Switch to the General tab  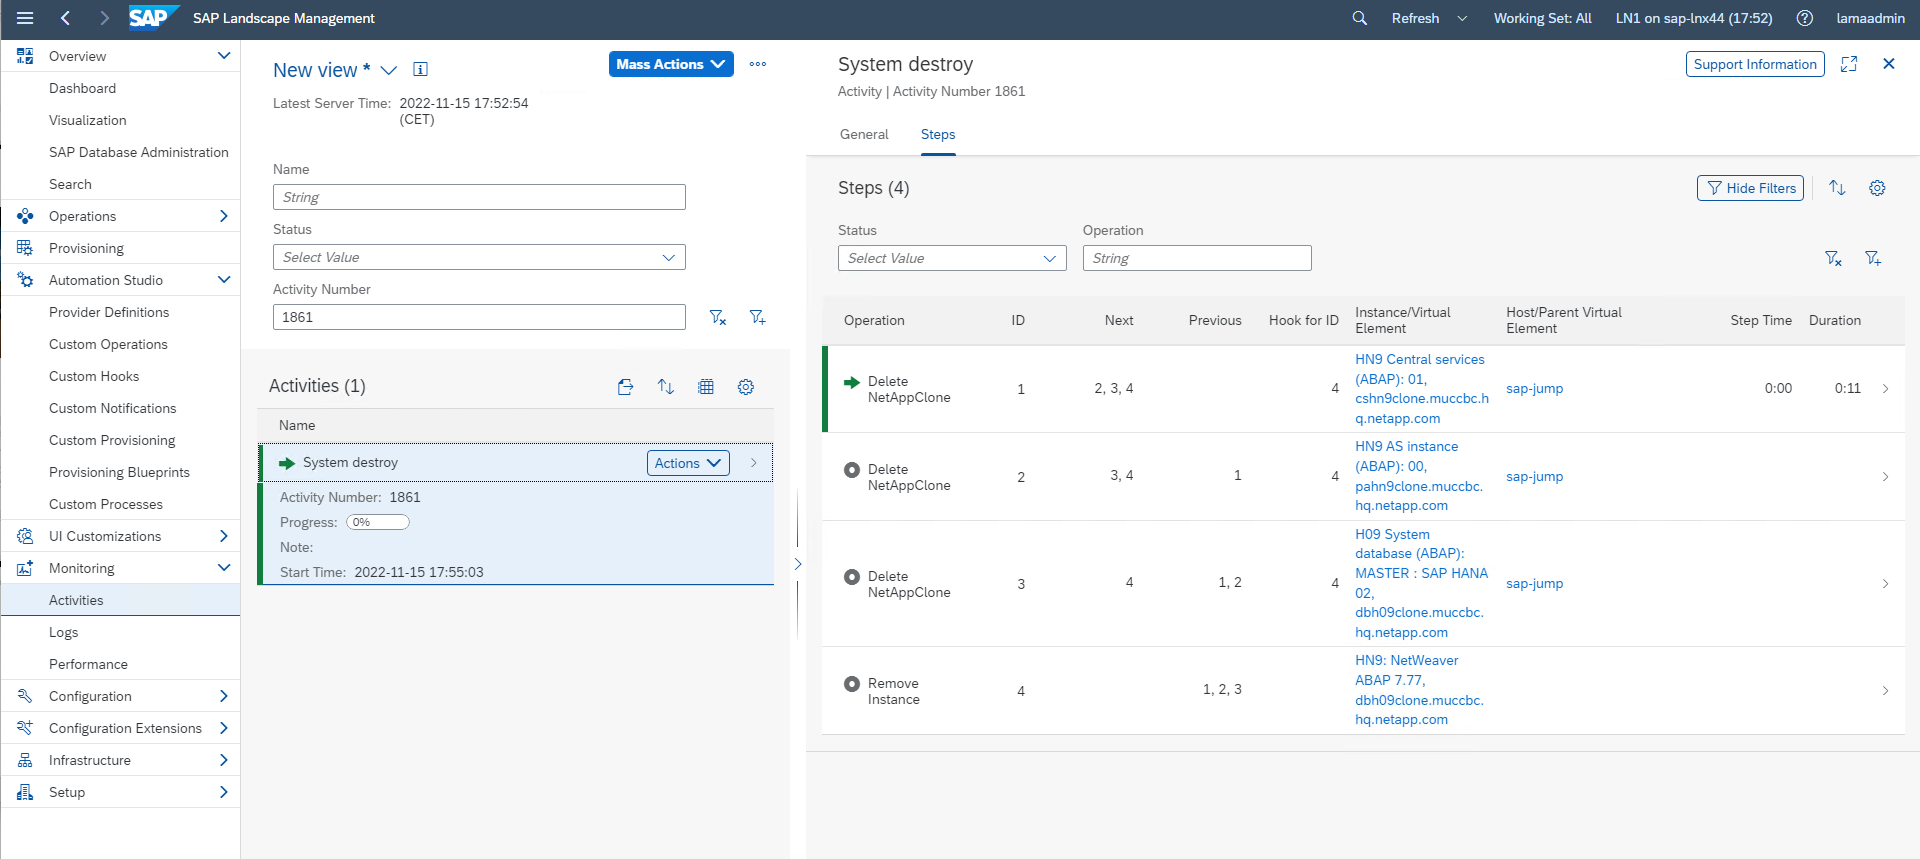point(863,134)
